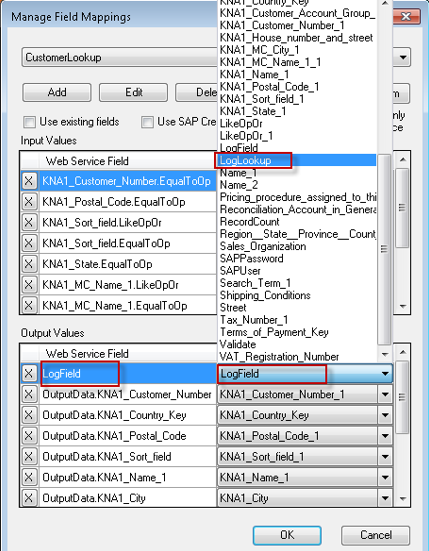The height and width of the screenshot is (551, 429).
Task: Open the LogField mapping dropdown arrow
Action: pyautogui.click(x=385, y=374)
